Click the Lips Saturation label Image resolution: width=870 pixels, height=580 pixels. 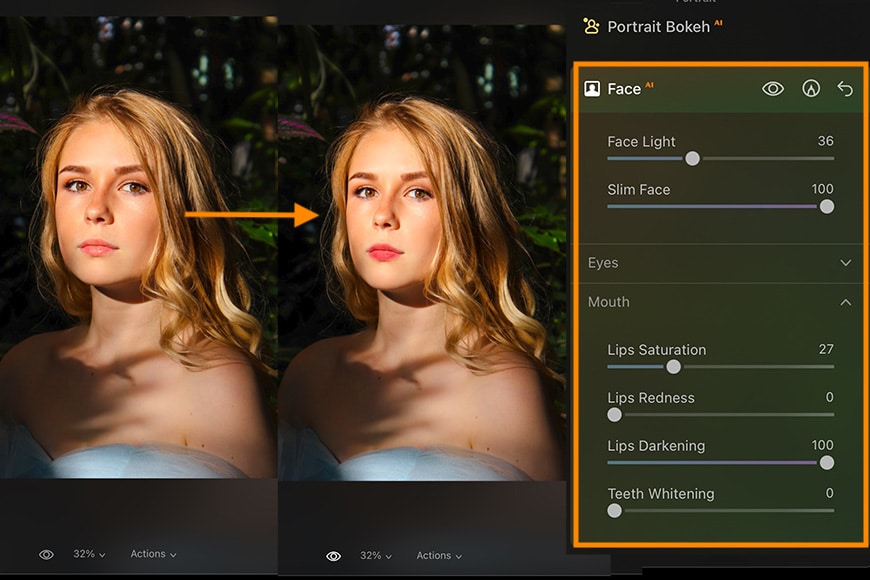[x=657, y=350]
